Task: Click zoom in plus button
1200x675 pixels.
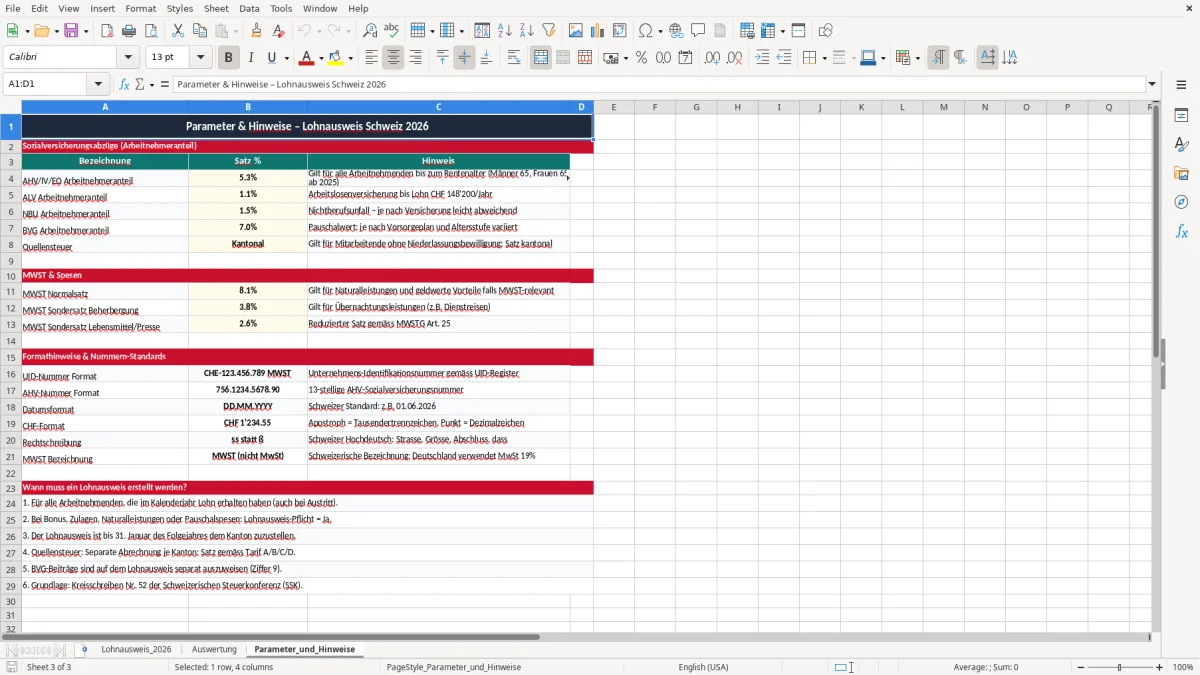Action: pos(1160,667)
